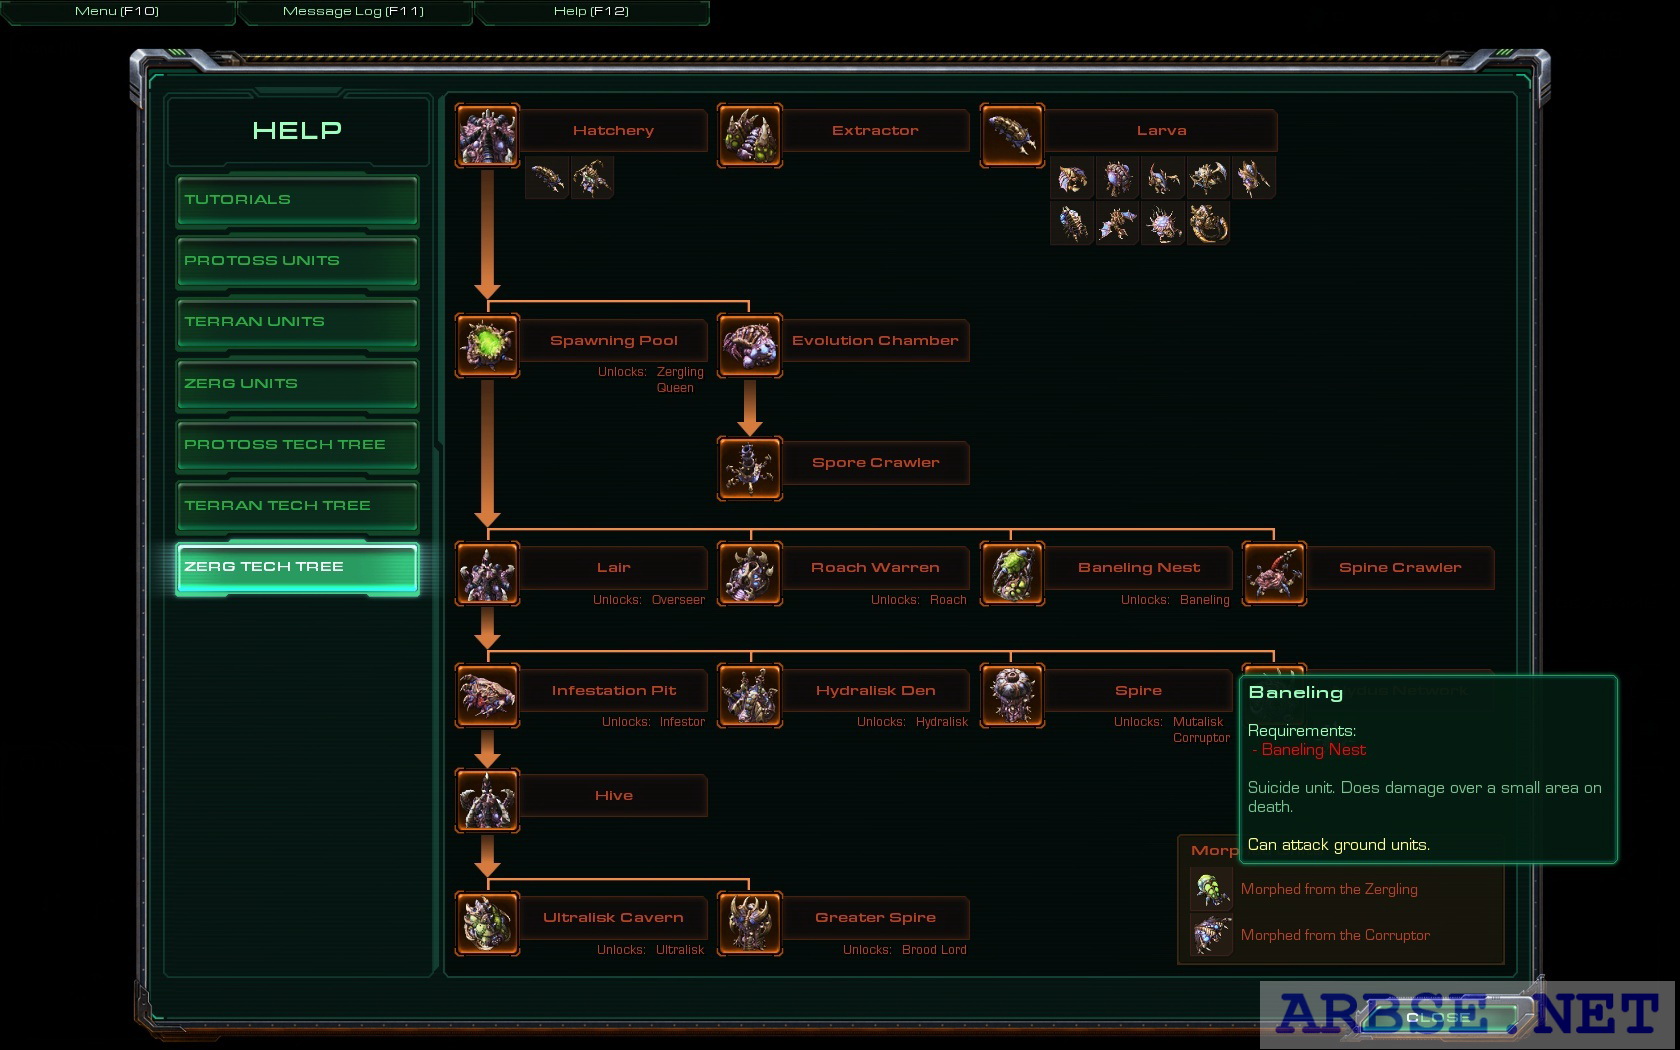Image resolution: width=1680 pixels, height=1050 pixels.
Task: Click the winged Mutalisk icon under Larva
Action: [1117, 224]
